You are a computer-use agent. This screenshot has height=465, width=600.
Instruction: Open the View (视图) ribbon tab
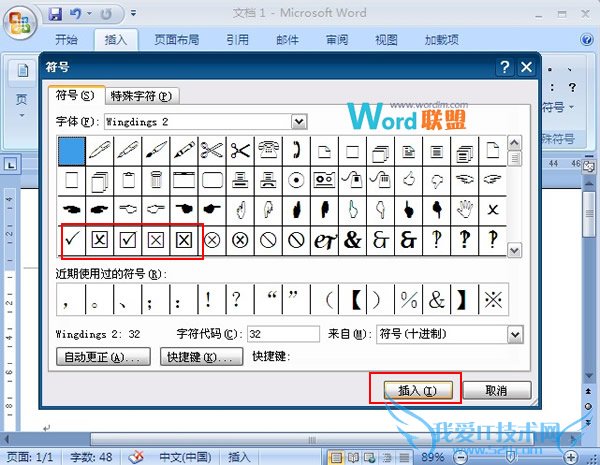[x=386, y=40]
